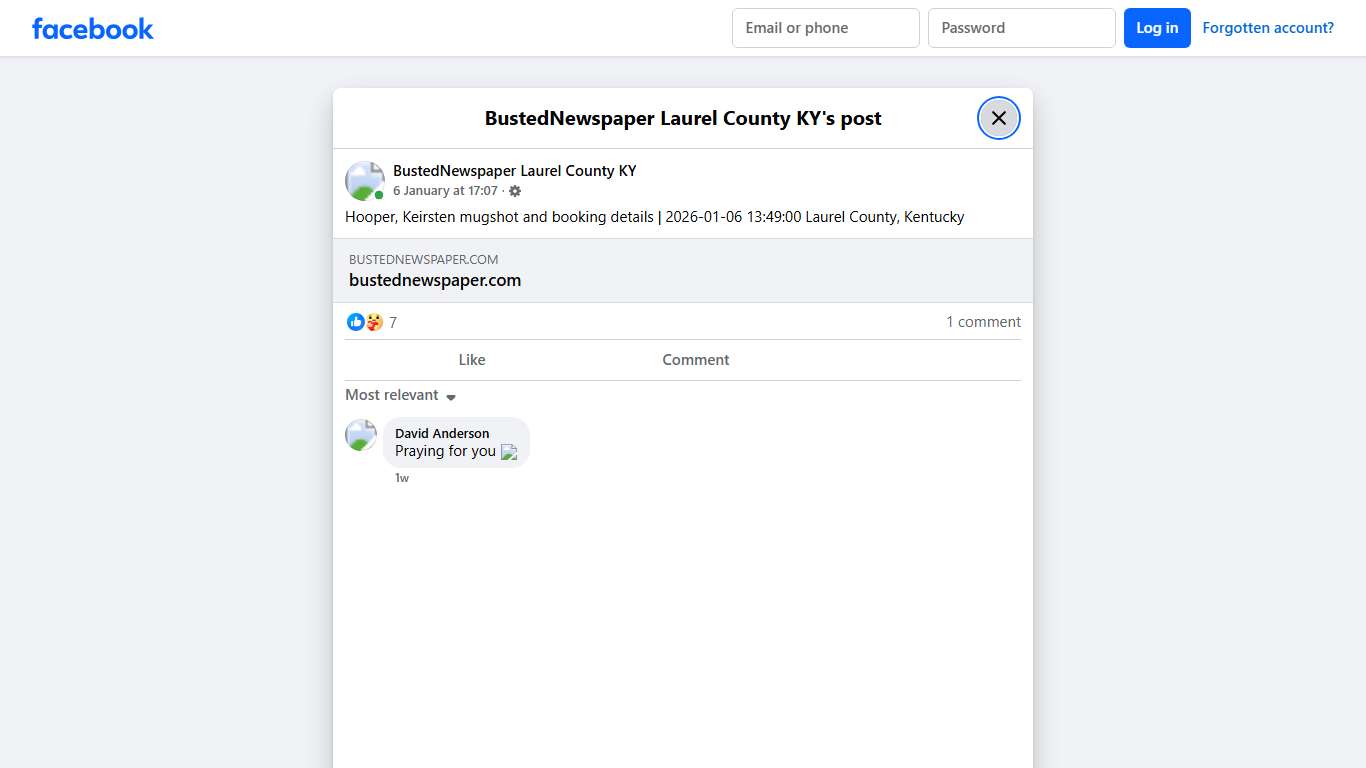Click the blue Log in button
This screenshot has height=768, width=1366.
(x=1156, y=28)
